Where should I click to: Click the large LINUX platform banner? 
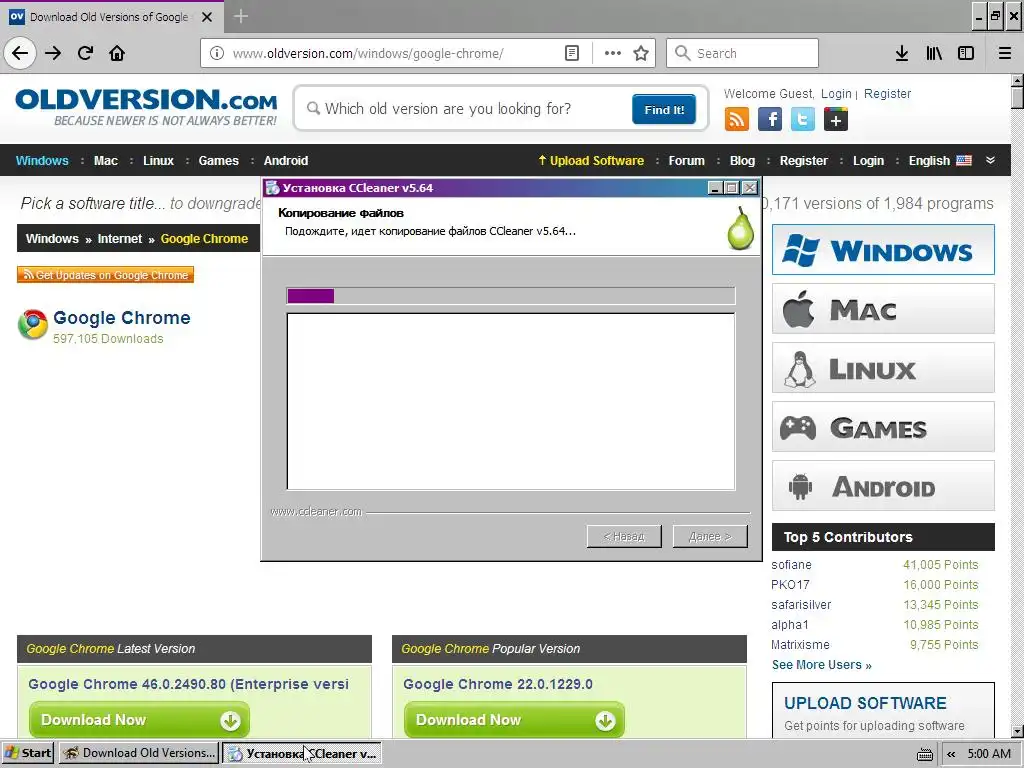click(x=883, y=368)
